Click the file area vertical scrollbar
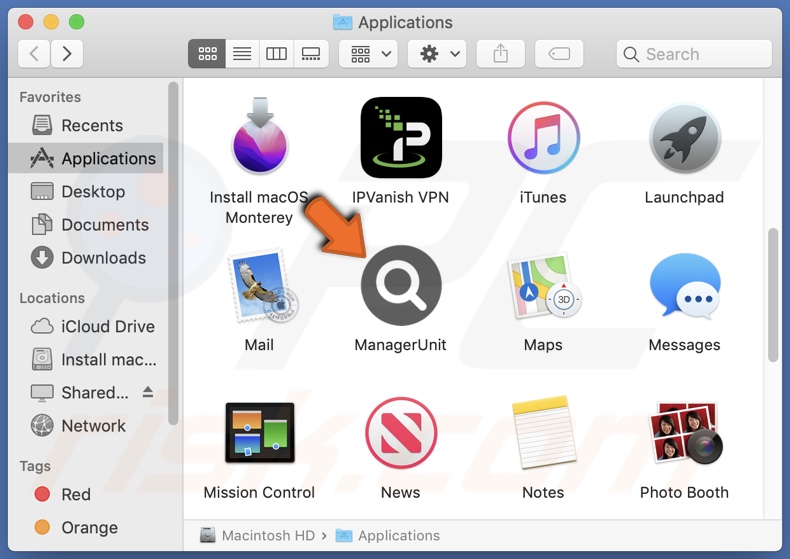This screenshot has width=790, height=559. 773,295
